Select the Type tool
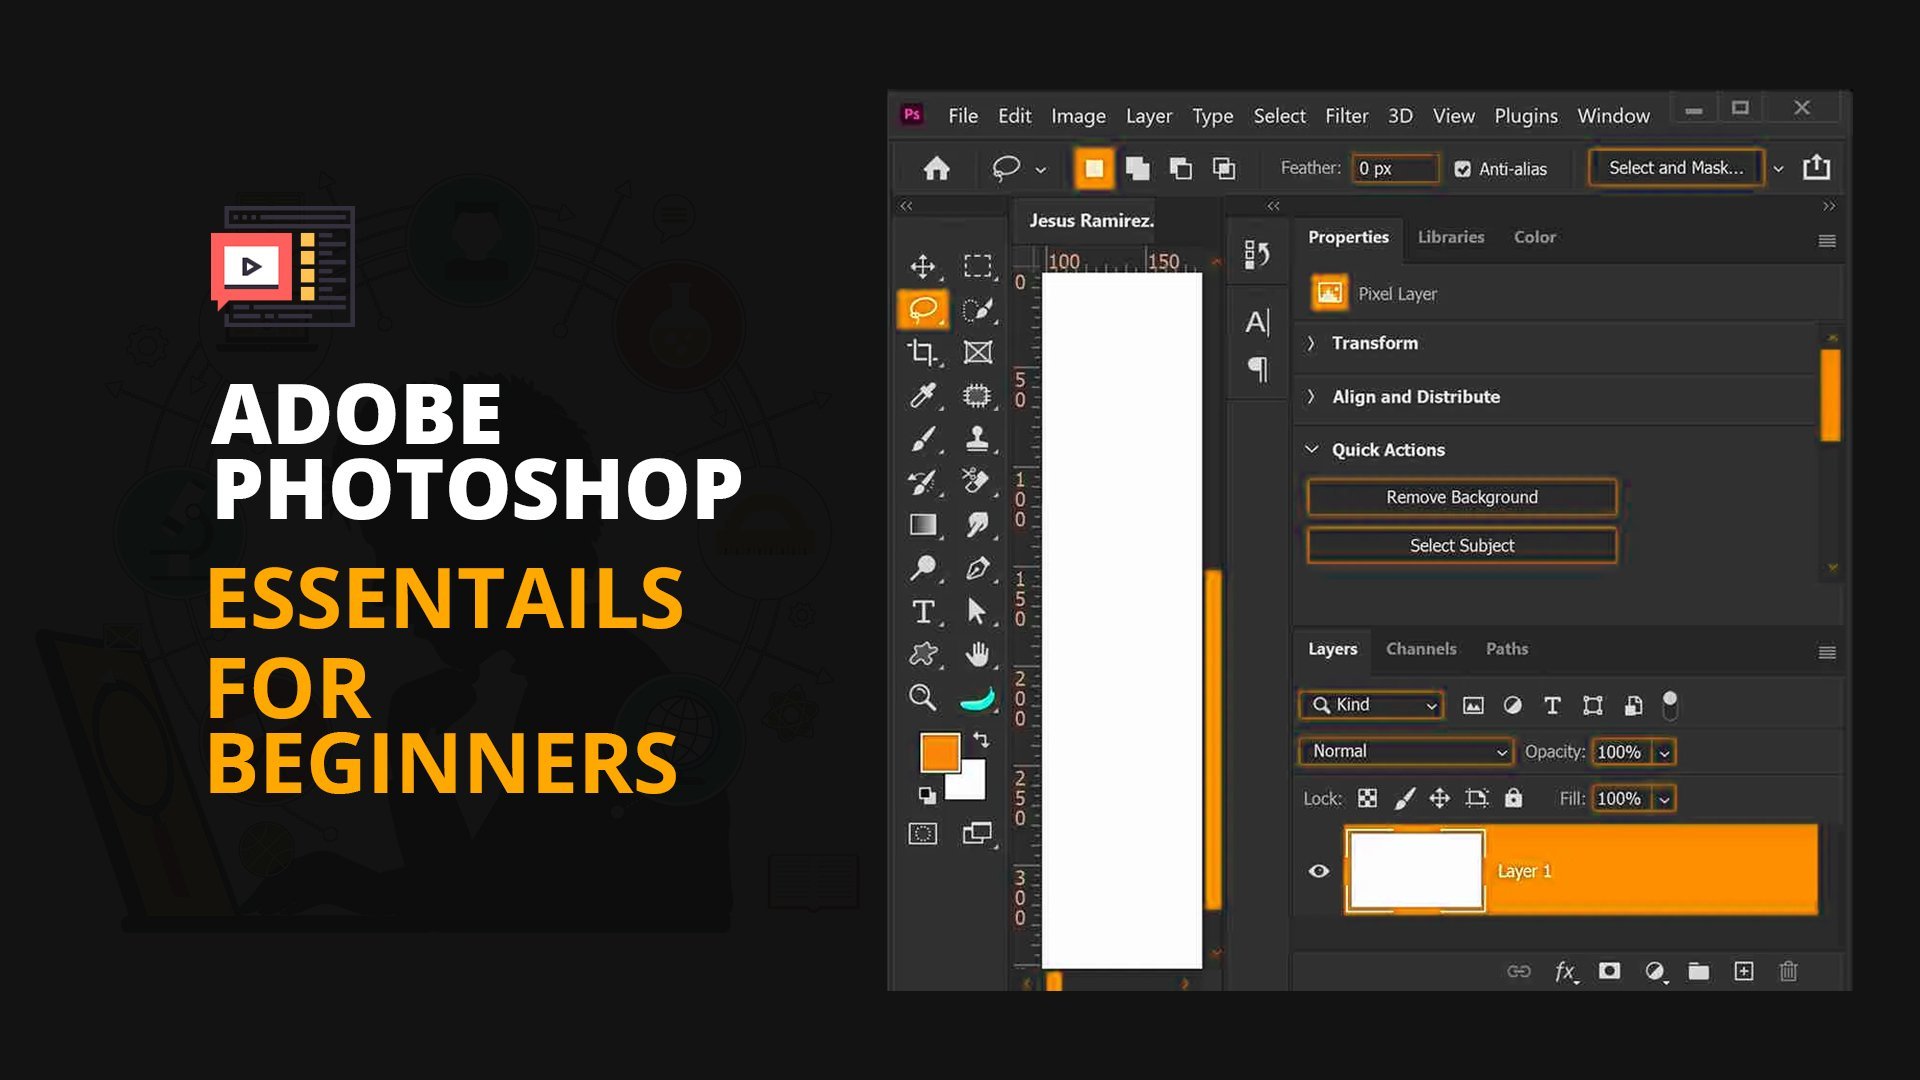 [x=922, y=608]
